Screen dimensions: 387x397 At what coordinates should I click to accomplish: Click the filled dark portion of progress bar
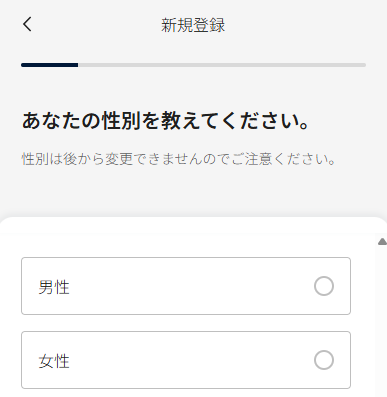pyautogui.click(x=49, y=65)
